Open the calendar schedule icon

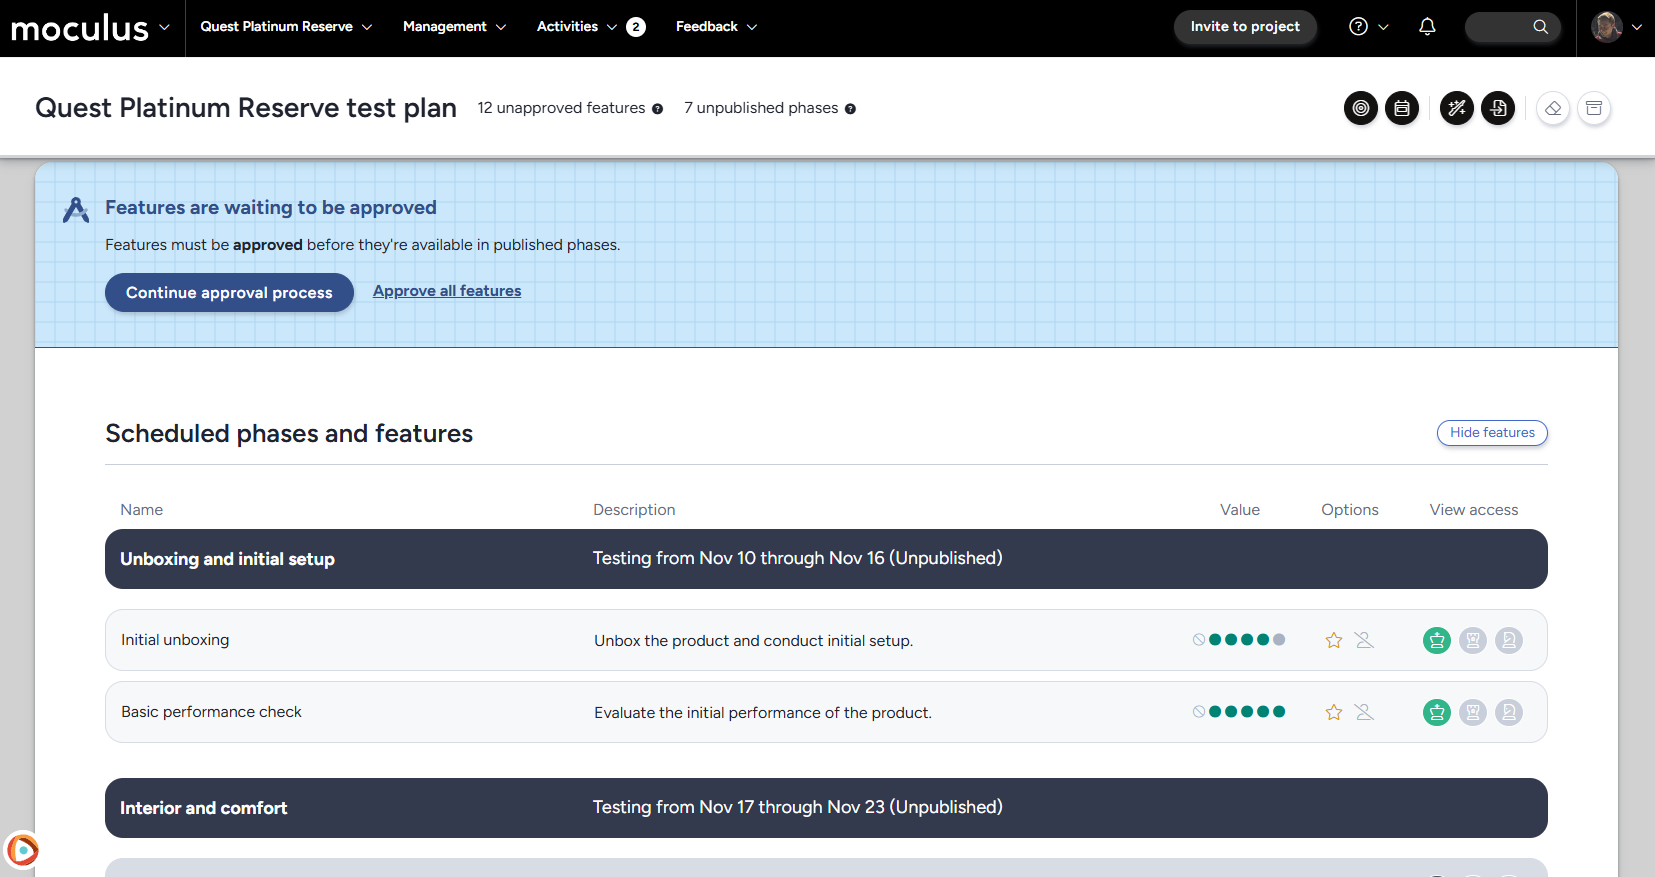[1401, 108]
